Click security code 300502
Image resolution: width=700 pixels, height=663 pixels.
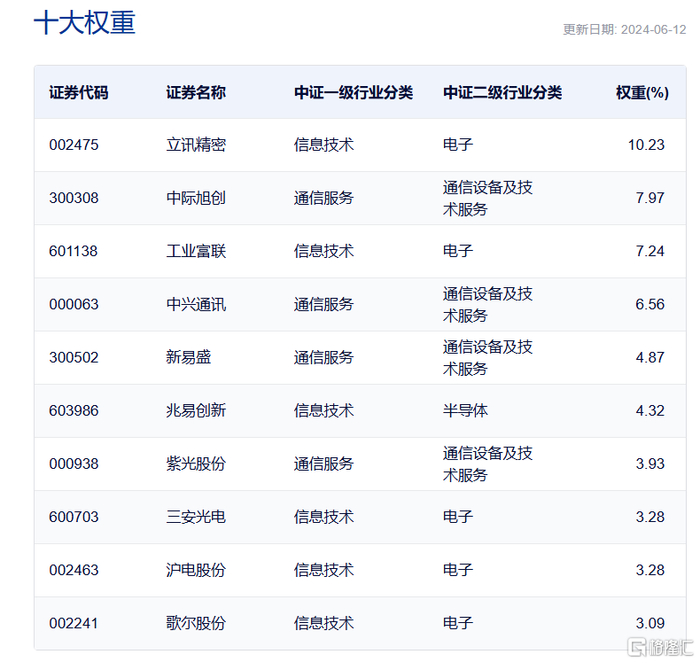[x=74, y=358]
